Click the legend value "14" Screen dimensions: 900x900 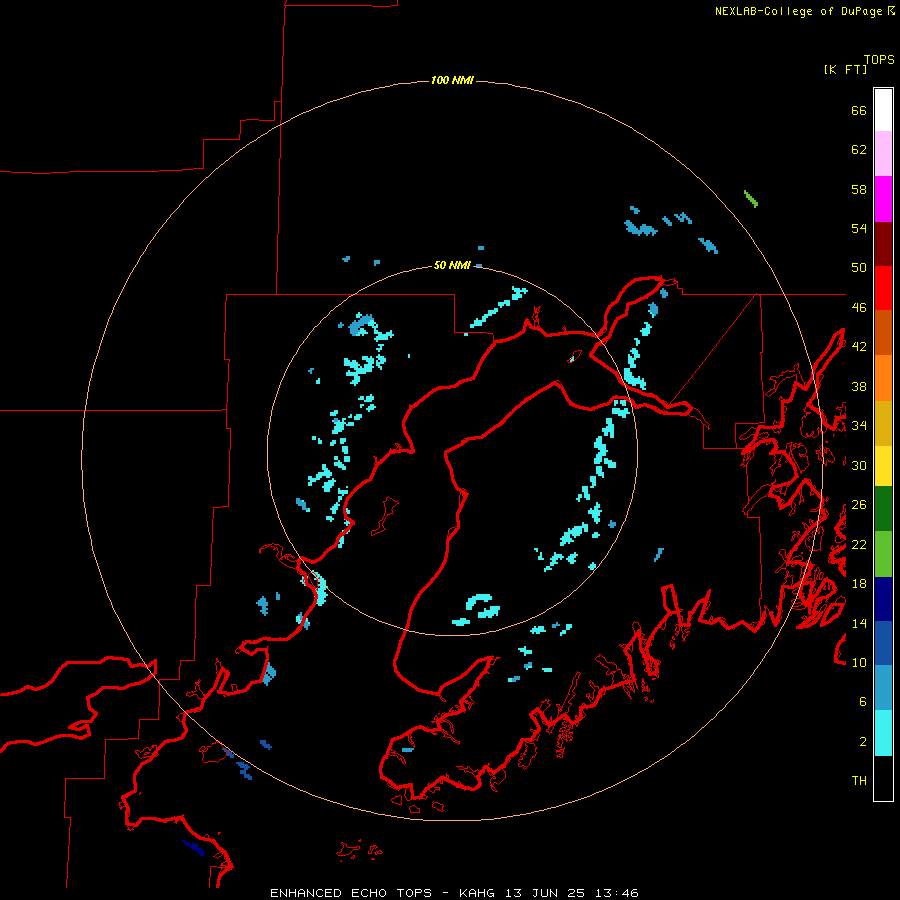coord(859,623)
